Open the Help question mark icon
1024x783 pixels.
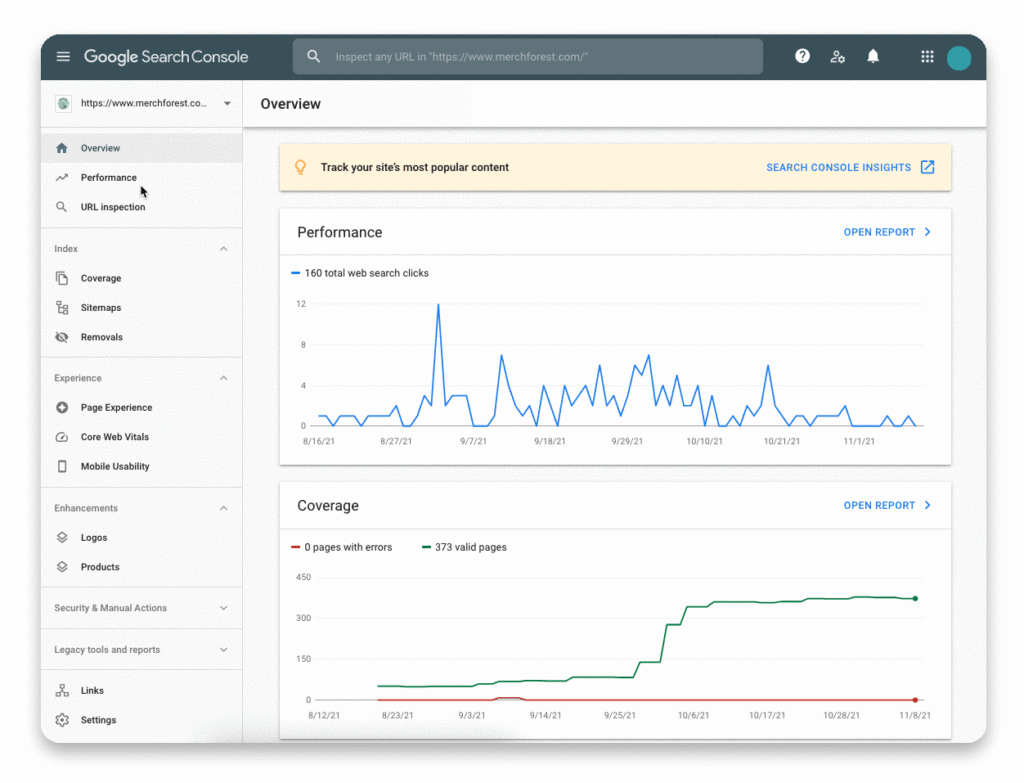point(803,57)
